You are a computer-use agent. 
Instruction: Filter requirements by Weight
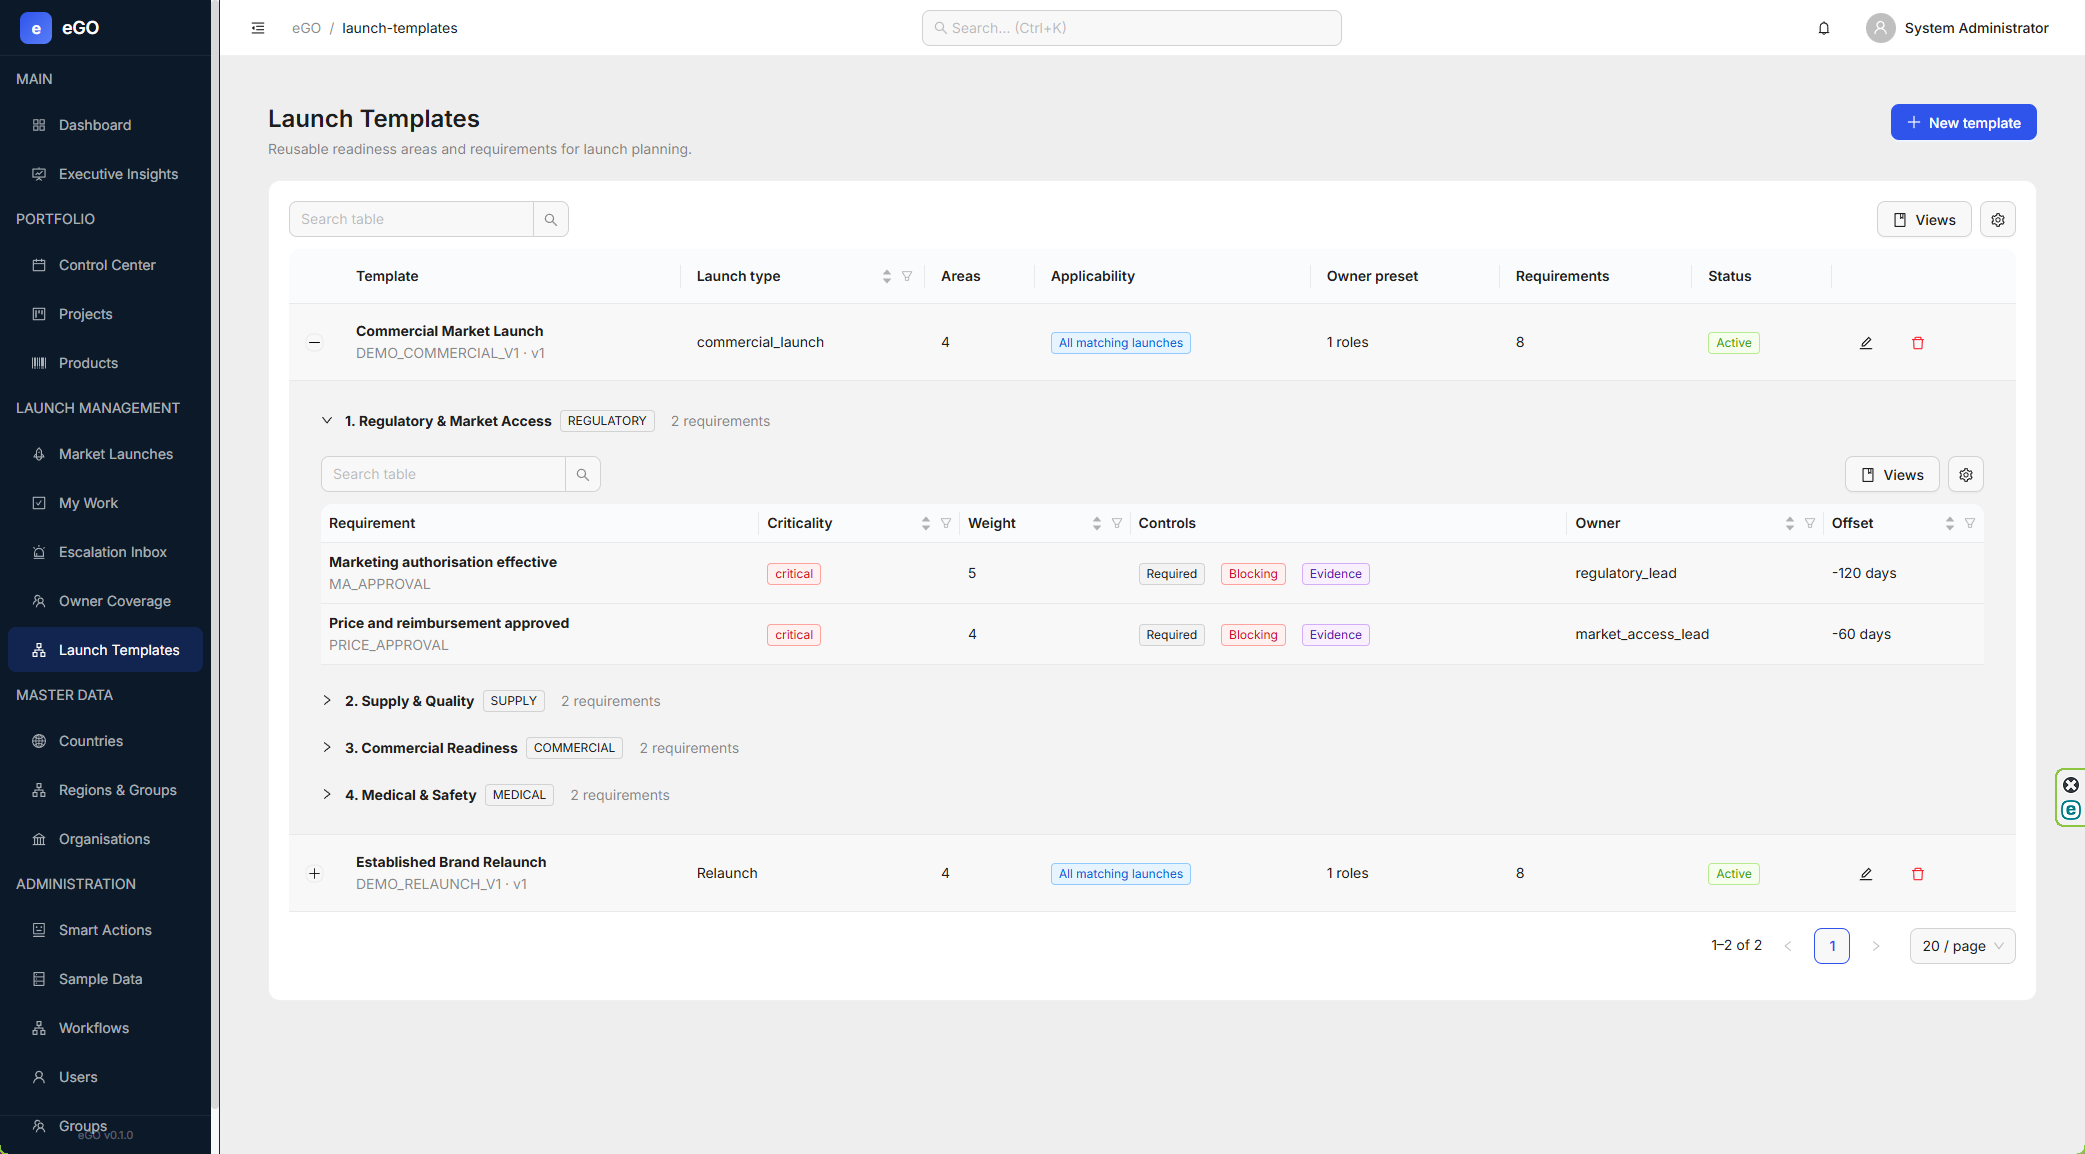tap(1117, 523)
